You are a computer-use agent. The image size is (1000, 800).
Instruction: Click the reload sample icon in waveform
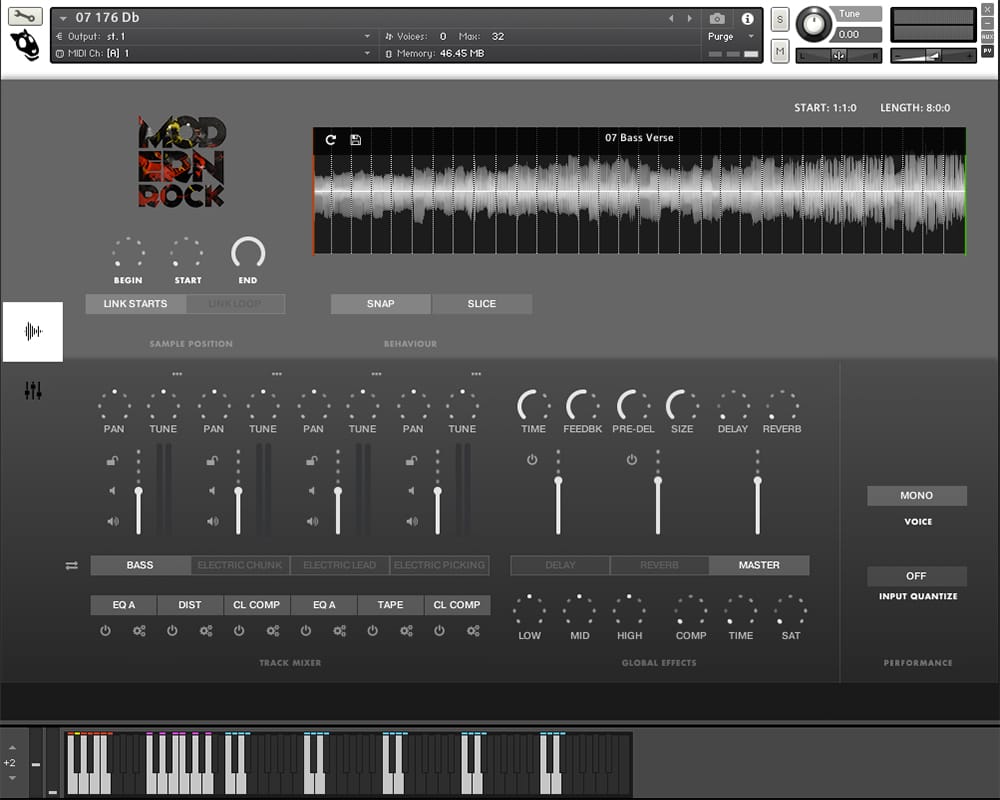tap(331, 140)
